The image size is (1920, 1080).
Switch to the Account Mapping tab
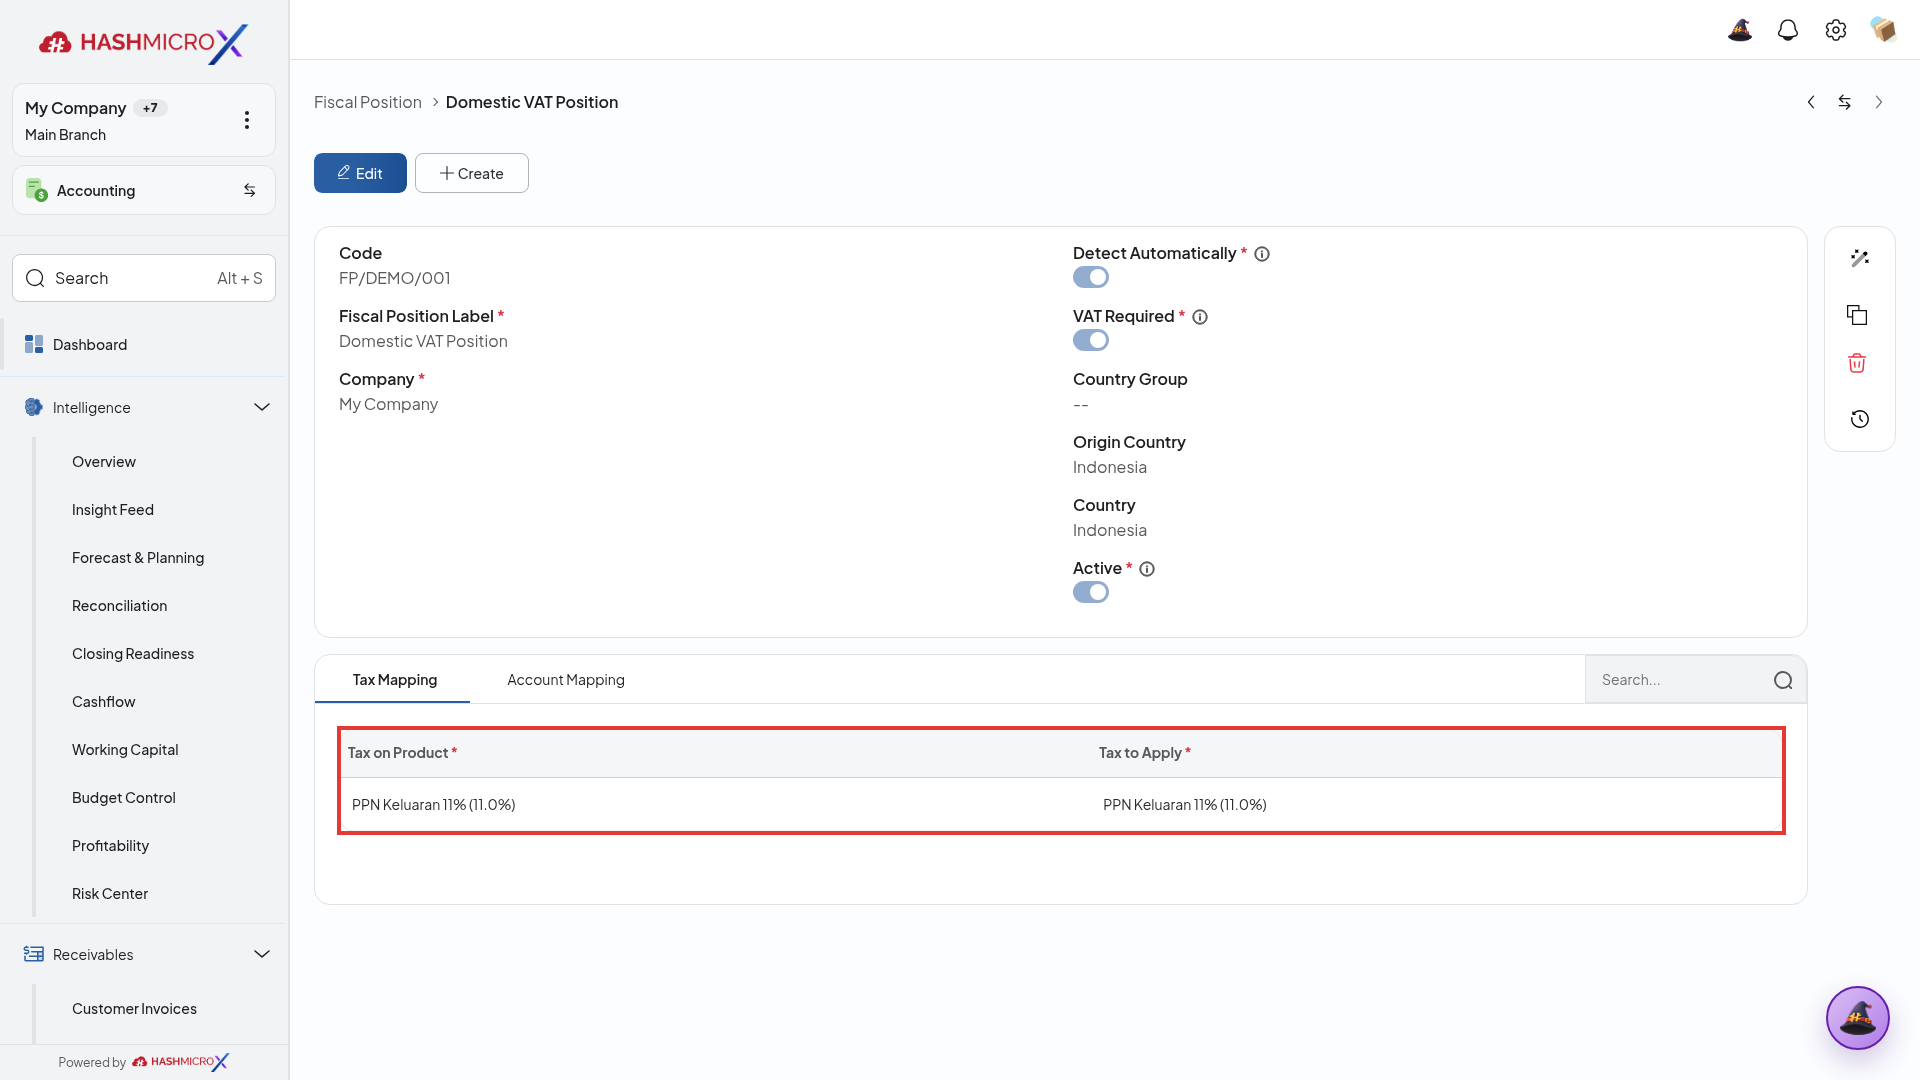566,680
